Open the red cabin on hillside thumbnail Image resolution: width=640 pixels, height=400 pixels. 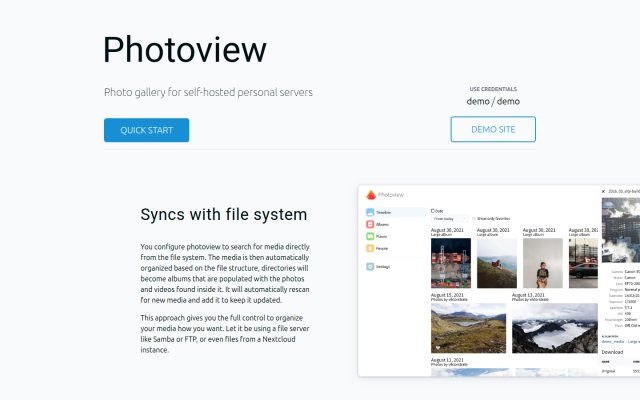[x=497, y=263]
